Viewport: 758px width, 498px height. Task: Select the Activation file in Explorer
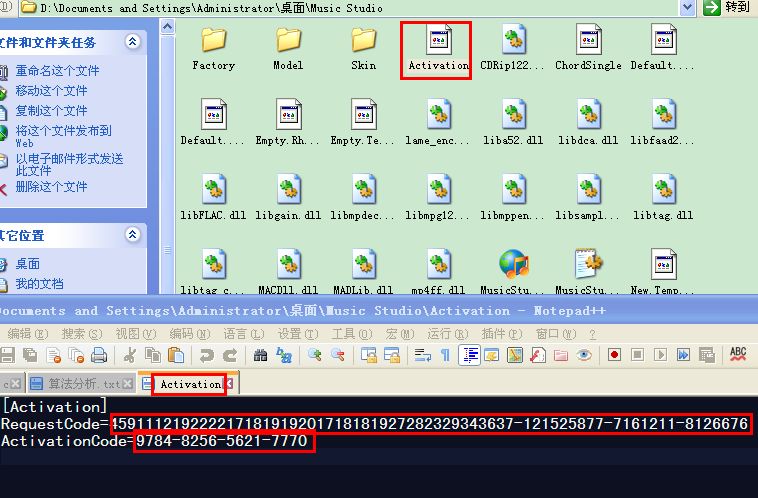pyautogui.click(x=438, y=49)
